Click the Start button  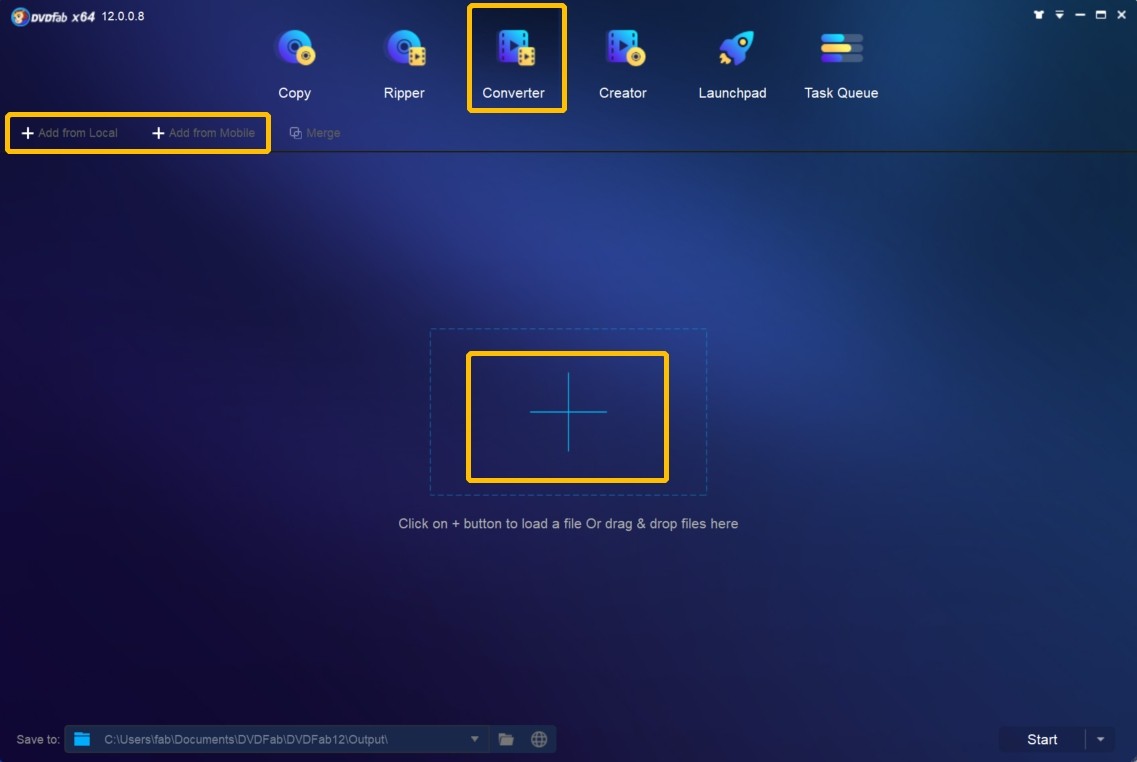click(x=1042, y=740)
